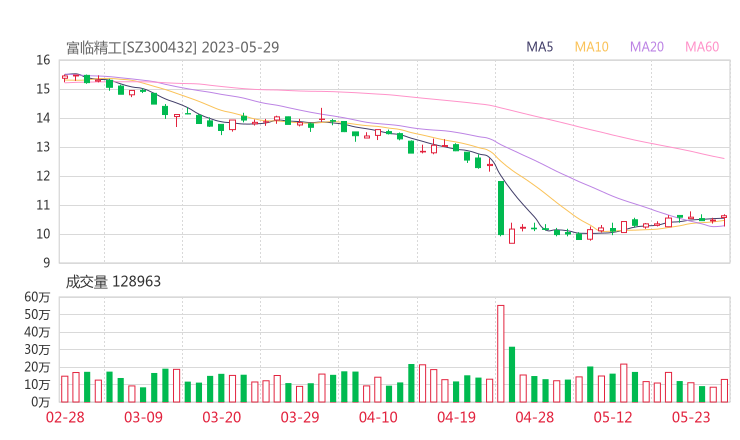Screen dimensions: 740x440
Task: Click the 02-28 date label
Action: [x=65, y=417]
